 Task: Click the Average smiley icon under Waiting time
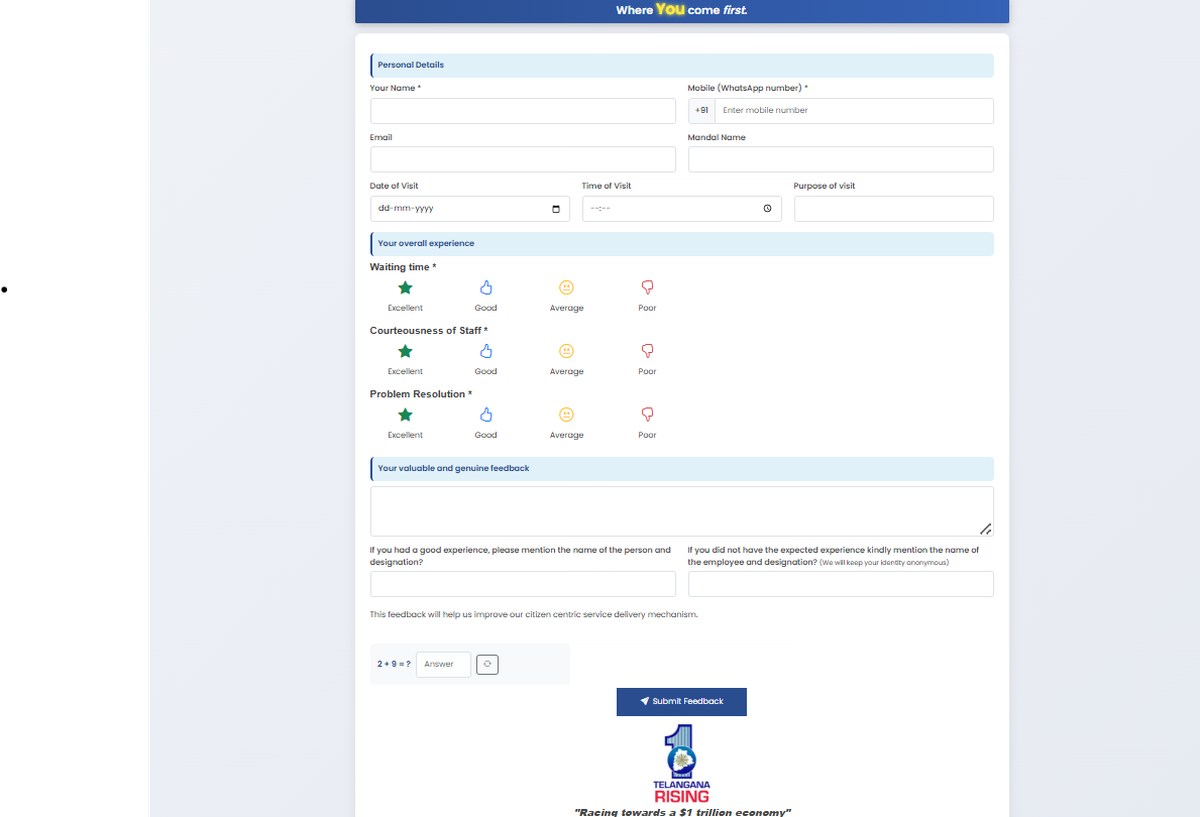567,288
